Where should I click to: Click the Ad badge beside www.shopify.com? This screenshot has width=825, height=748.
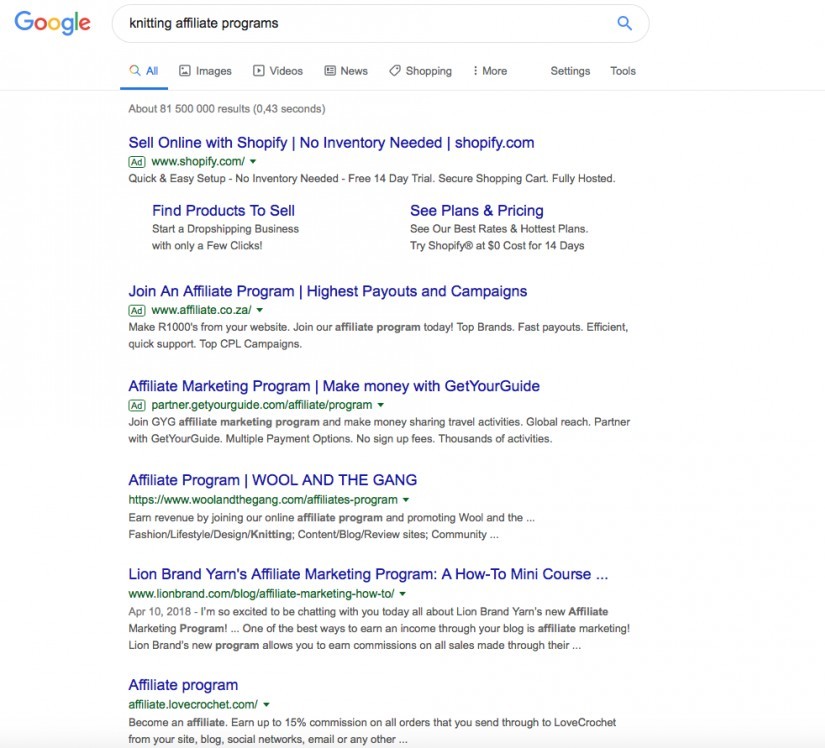click(137, 161)
